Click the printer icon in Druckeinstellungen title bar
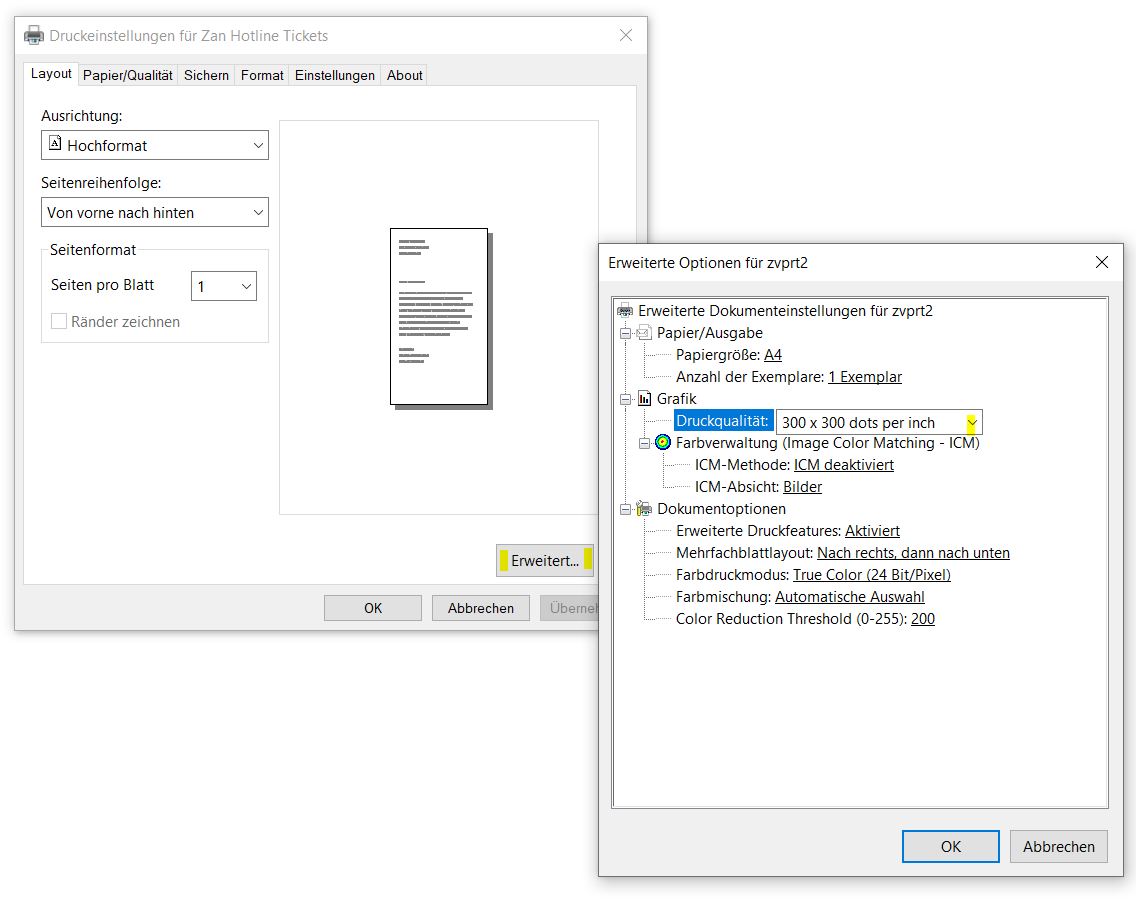The height and width of the screenshot is (901, 1136). [34, 36]
